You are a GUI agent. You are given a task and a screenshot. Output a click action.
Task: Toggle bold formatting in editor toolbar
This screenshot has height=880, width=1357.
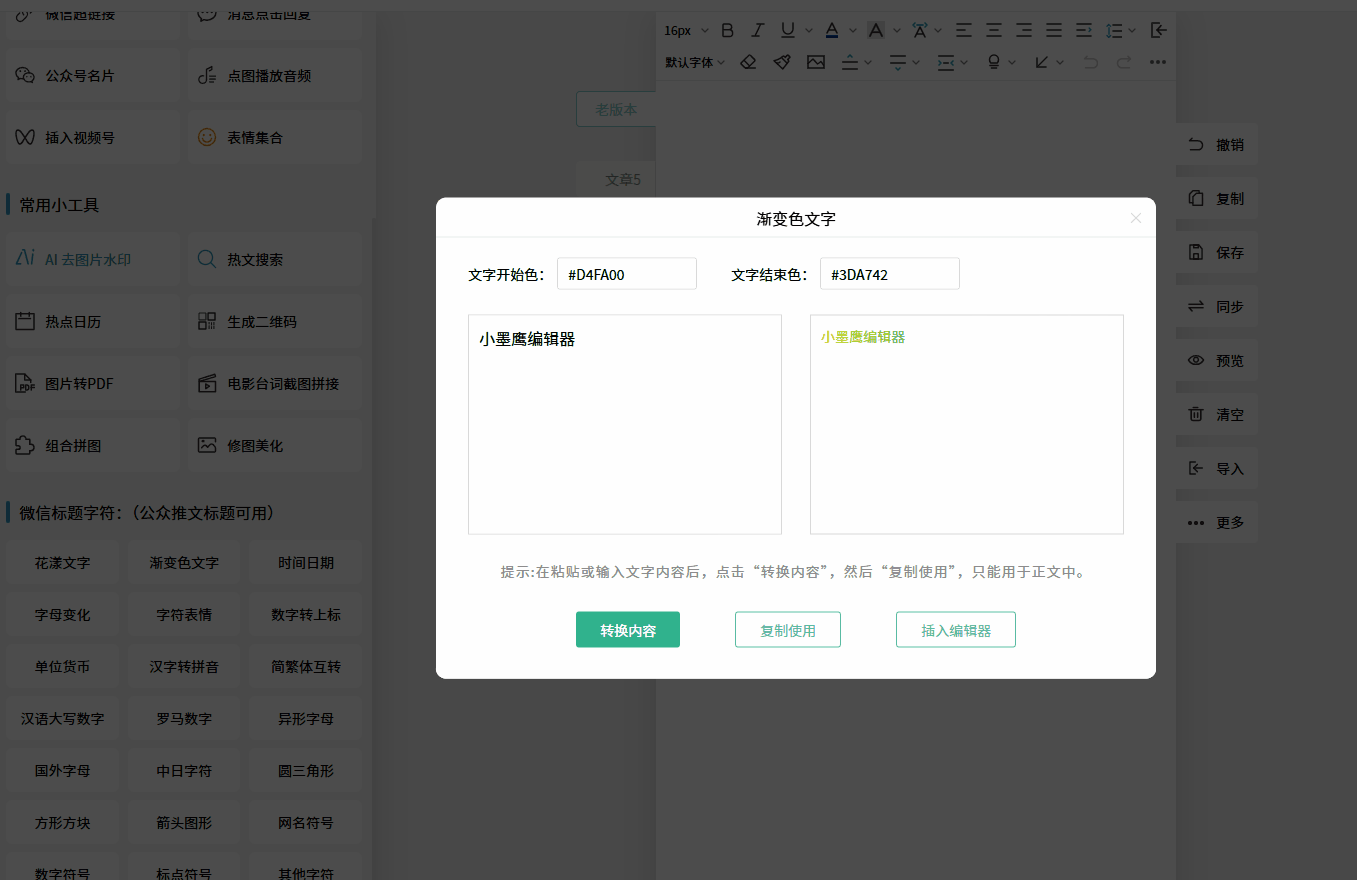click(727, 30)
